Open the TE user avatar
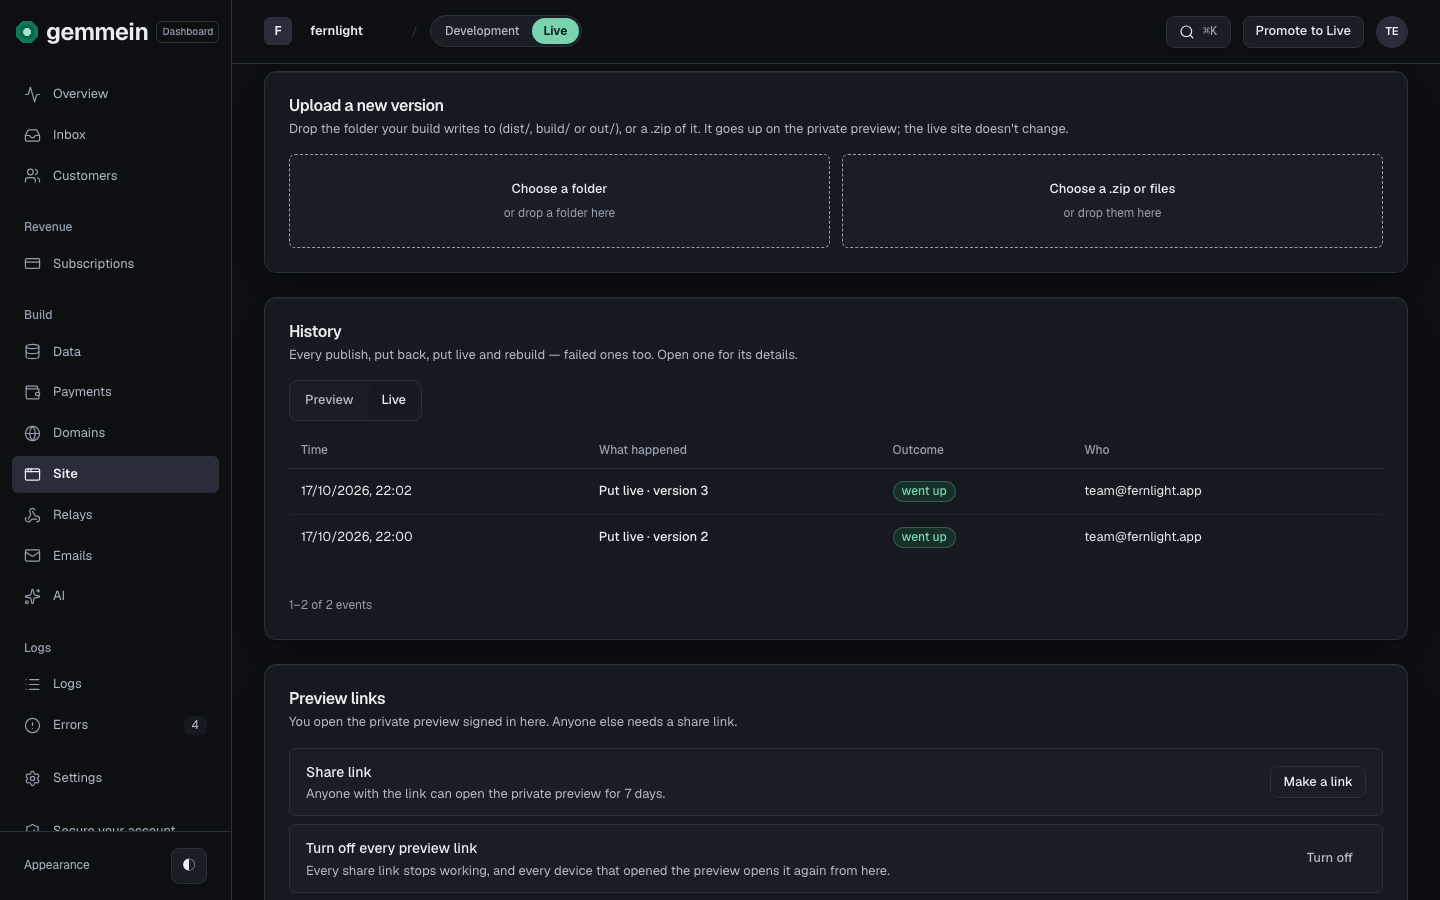The height and width of the screenshot is (900, 1440). coord(1392,32)
